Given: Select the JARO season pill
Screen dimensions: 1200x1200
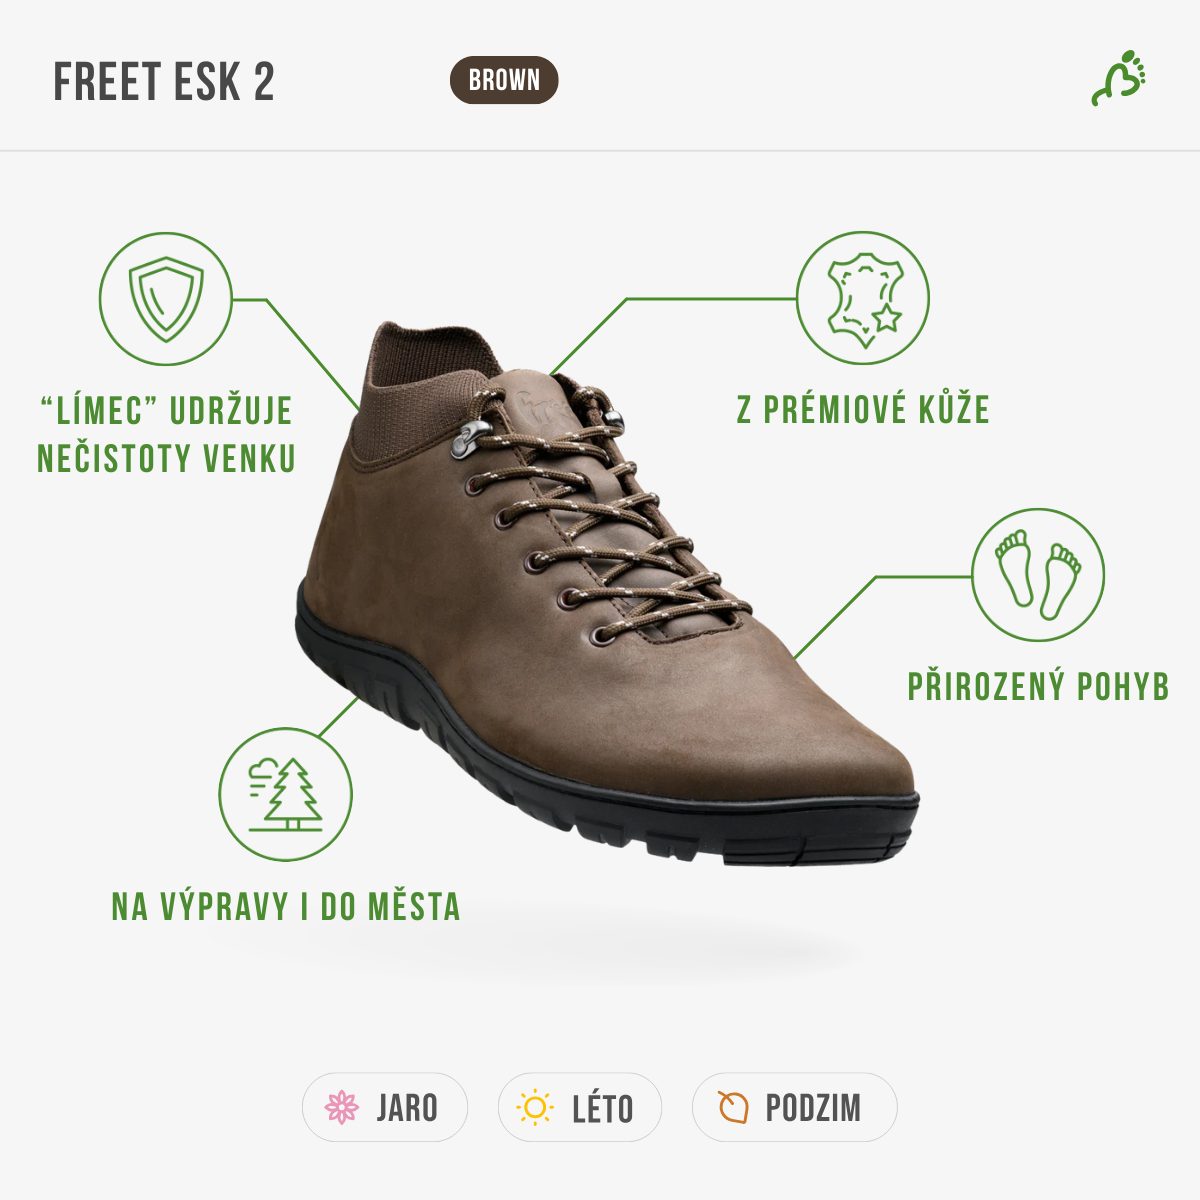Looking at the screenshot, I should (385, 1107).
